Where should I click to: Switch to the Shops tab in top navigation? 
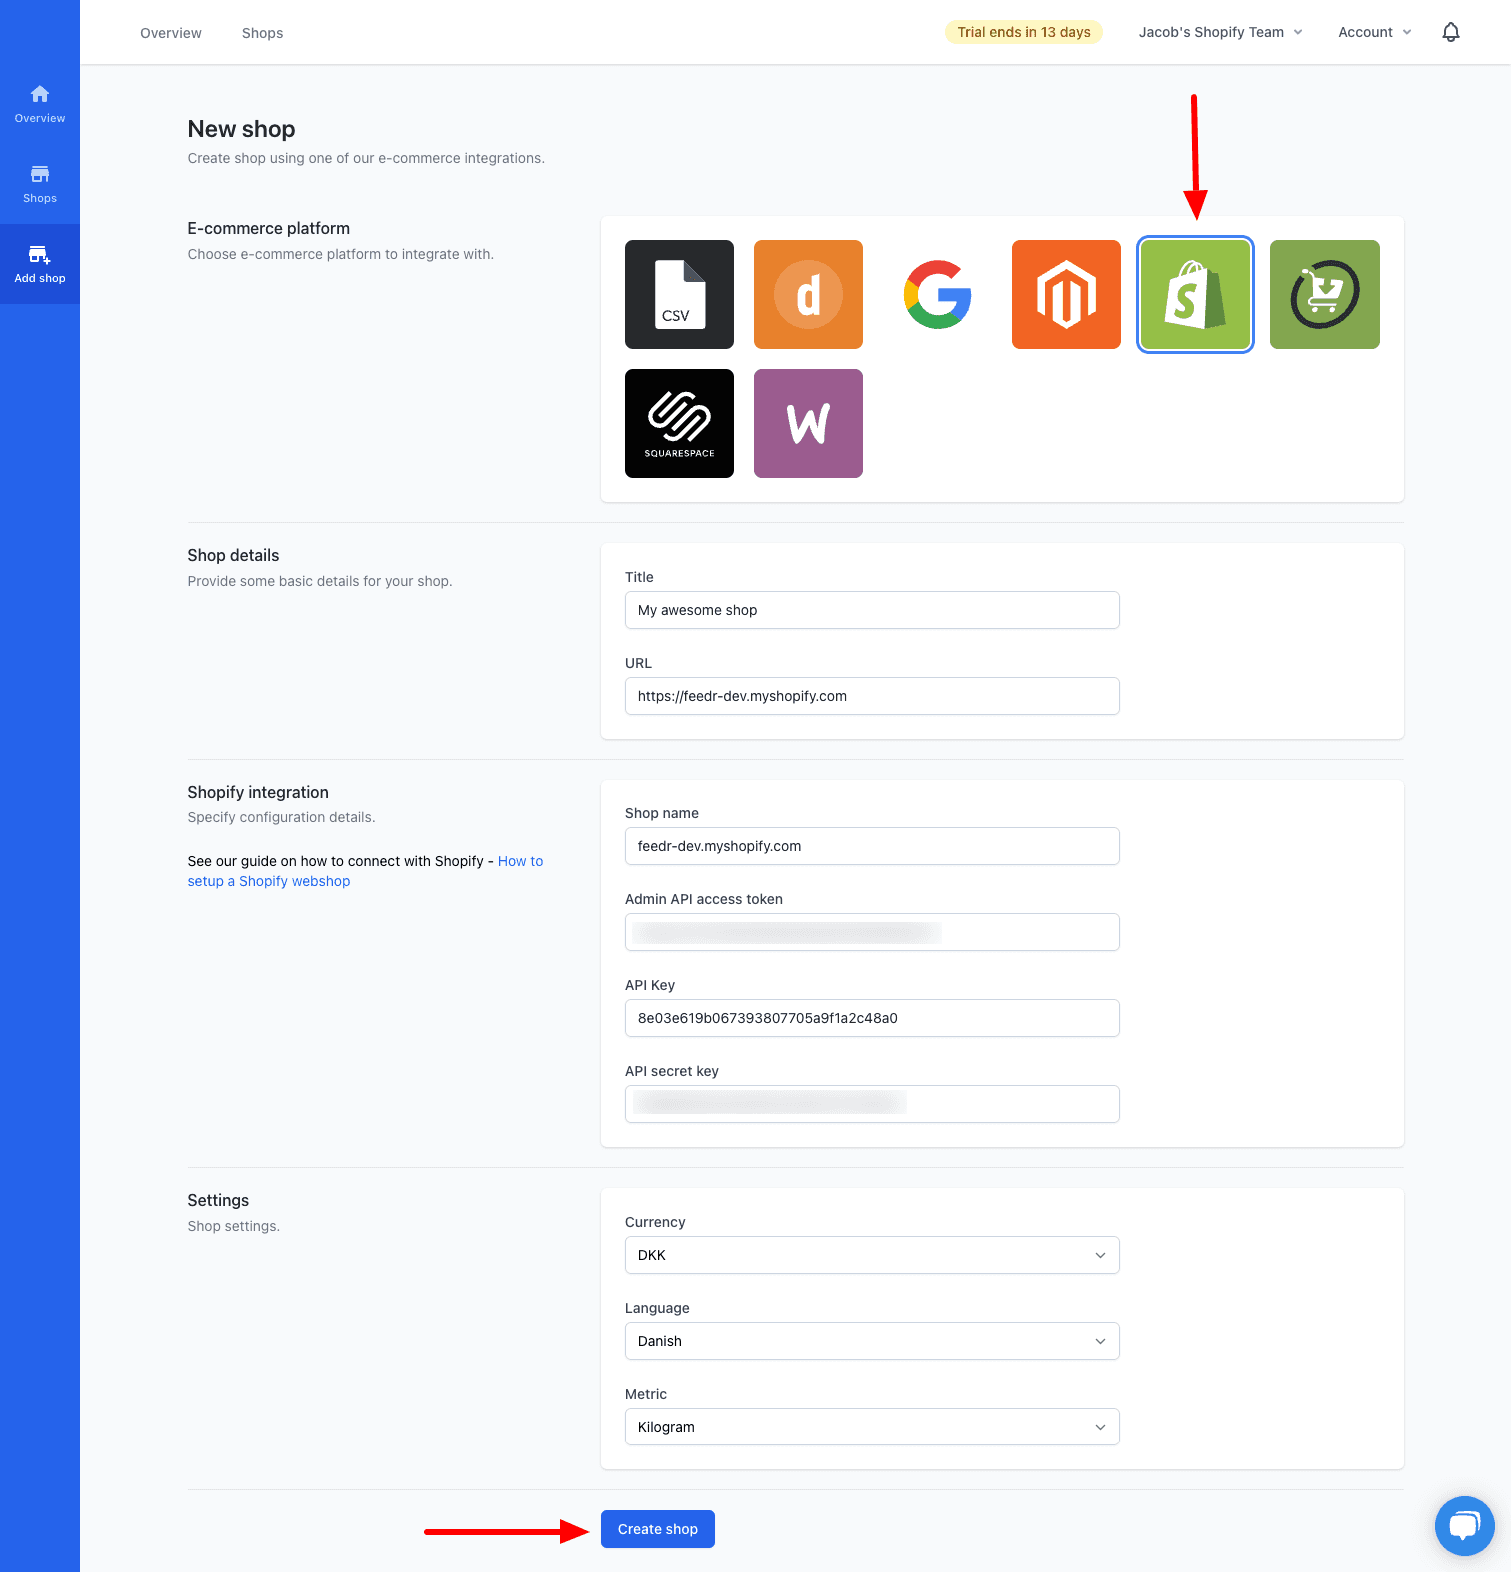click(x=262, y=33)
